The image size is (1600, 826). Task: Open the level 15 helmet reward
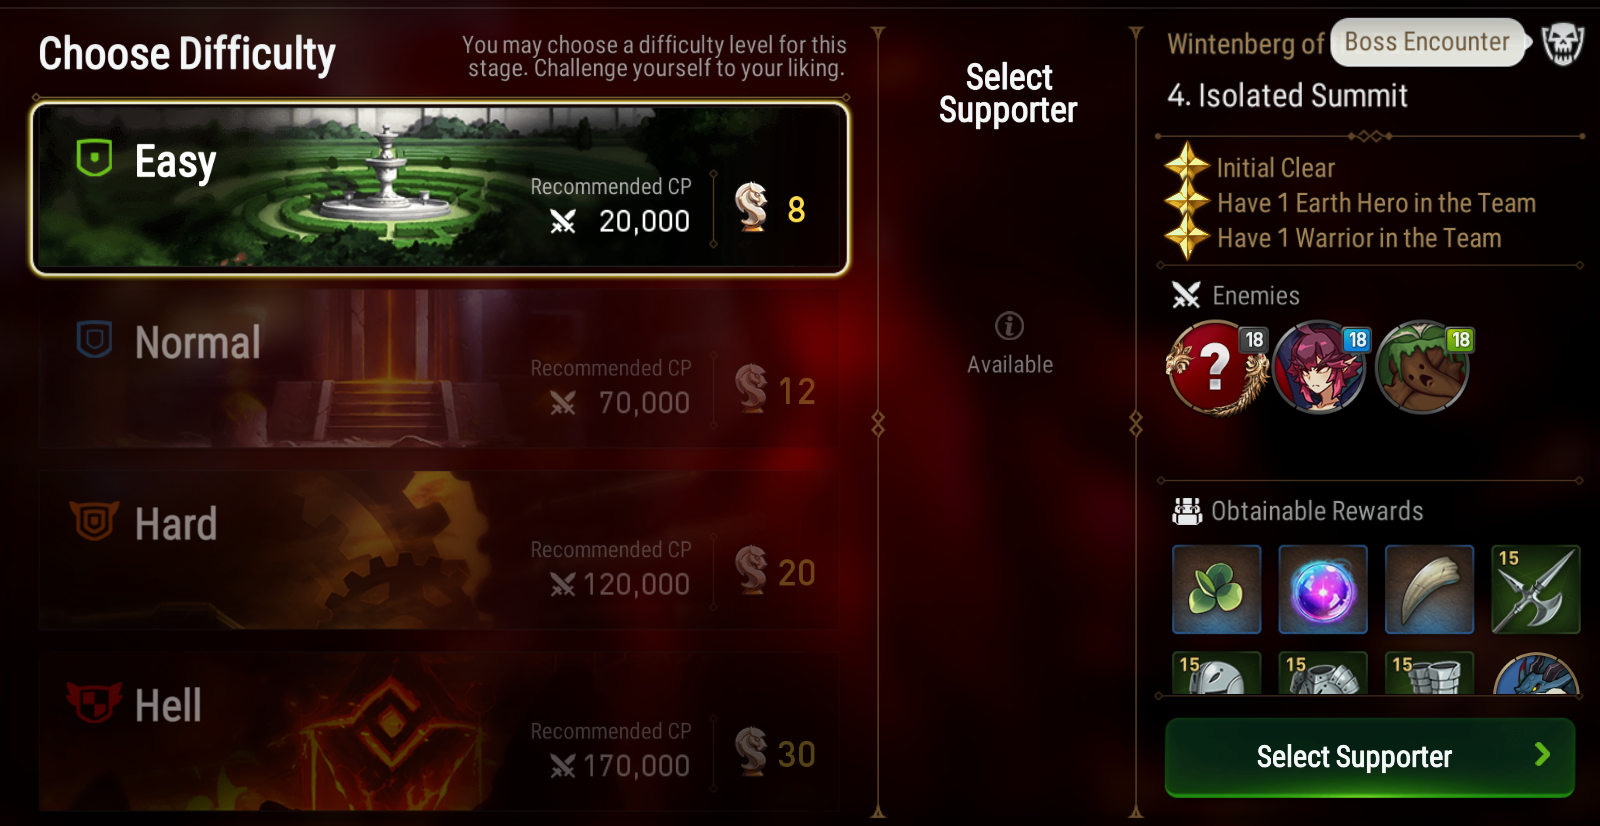coord(1216,673)
